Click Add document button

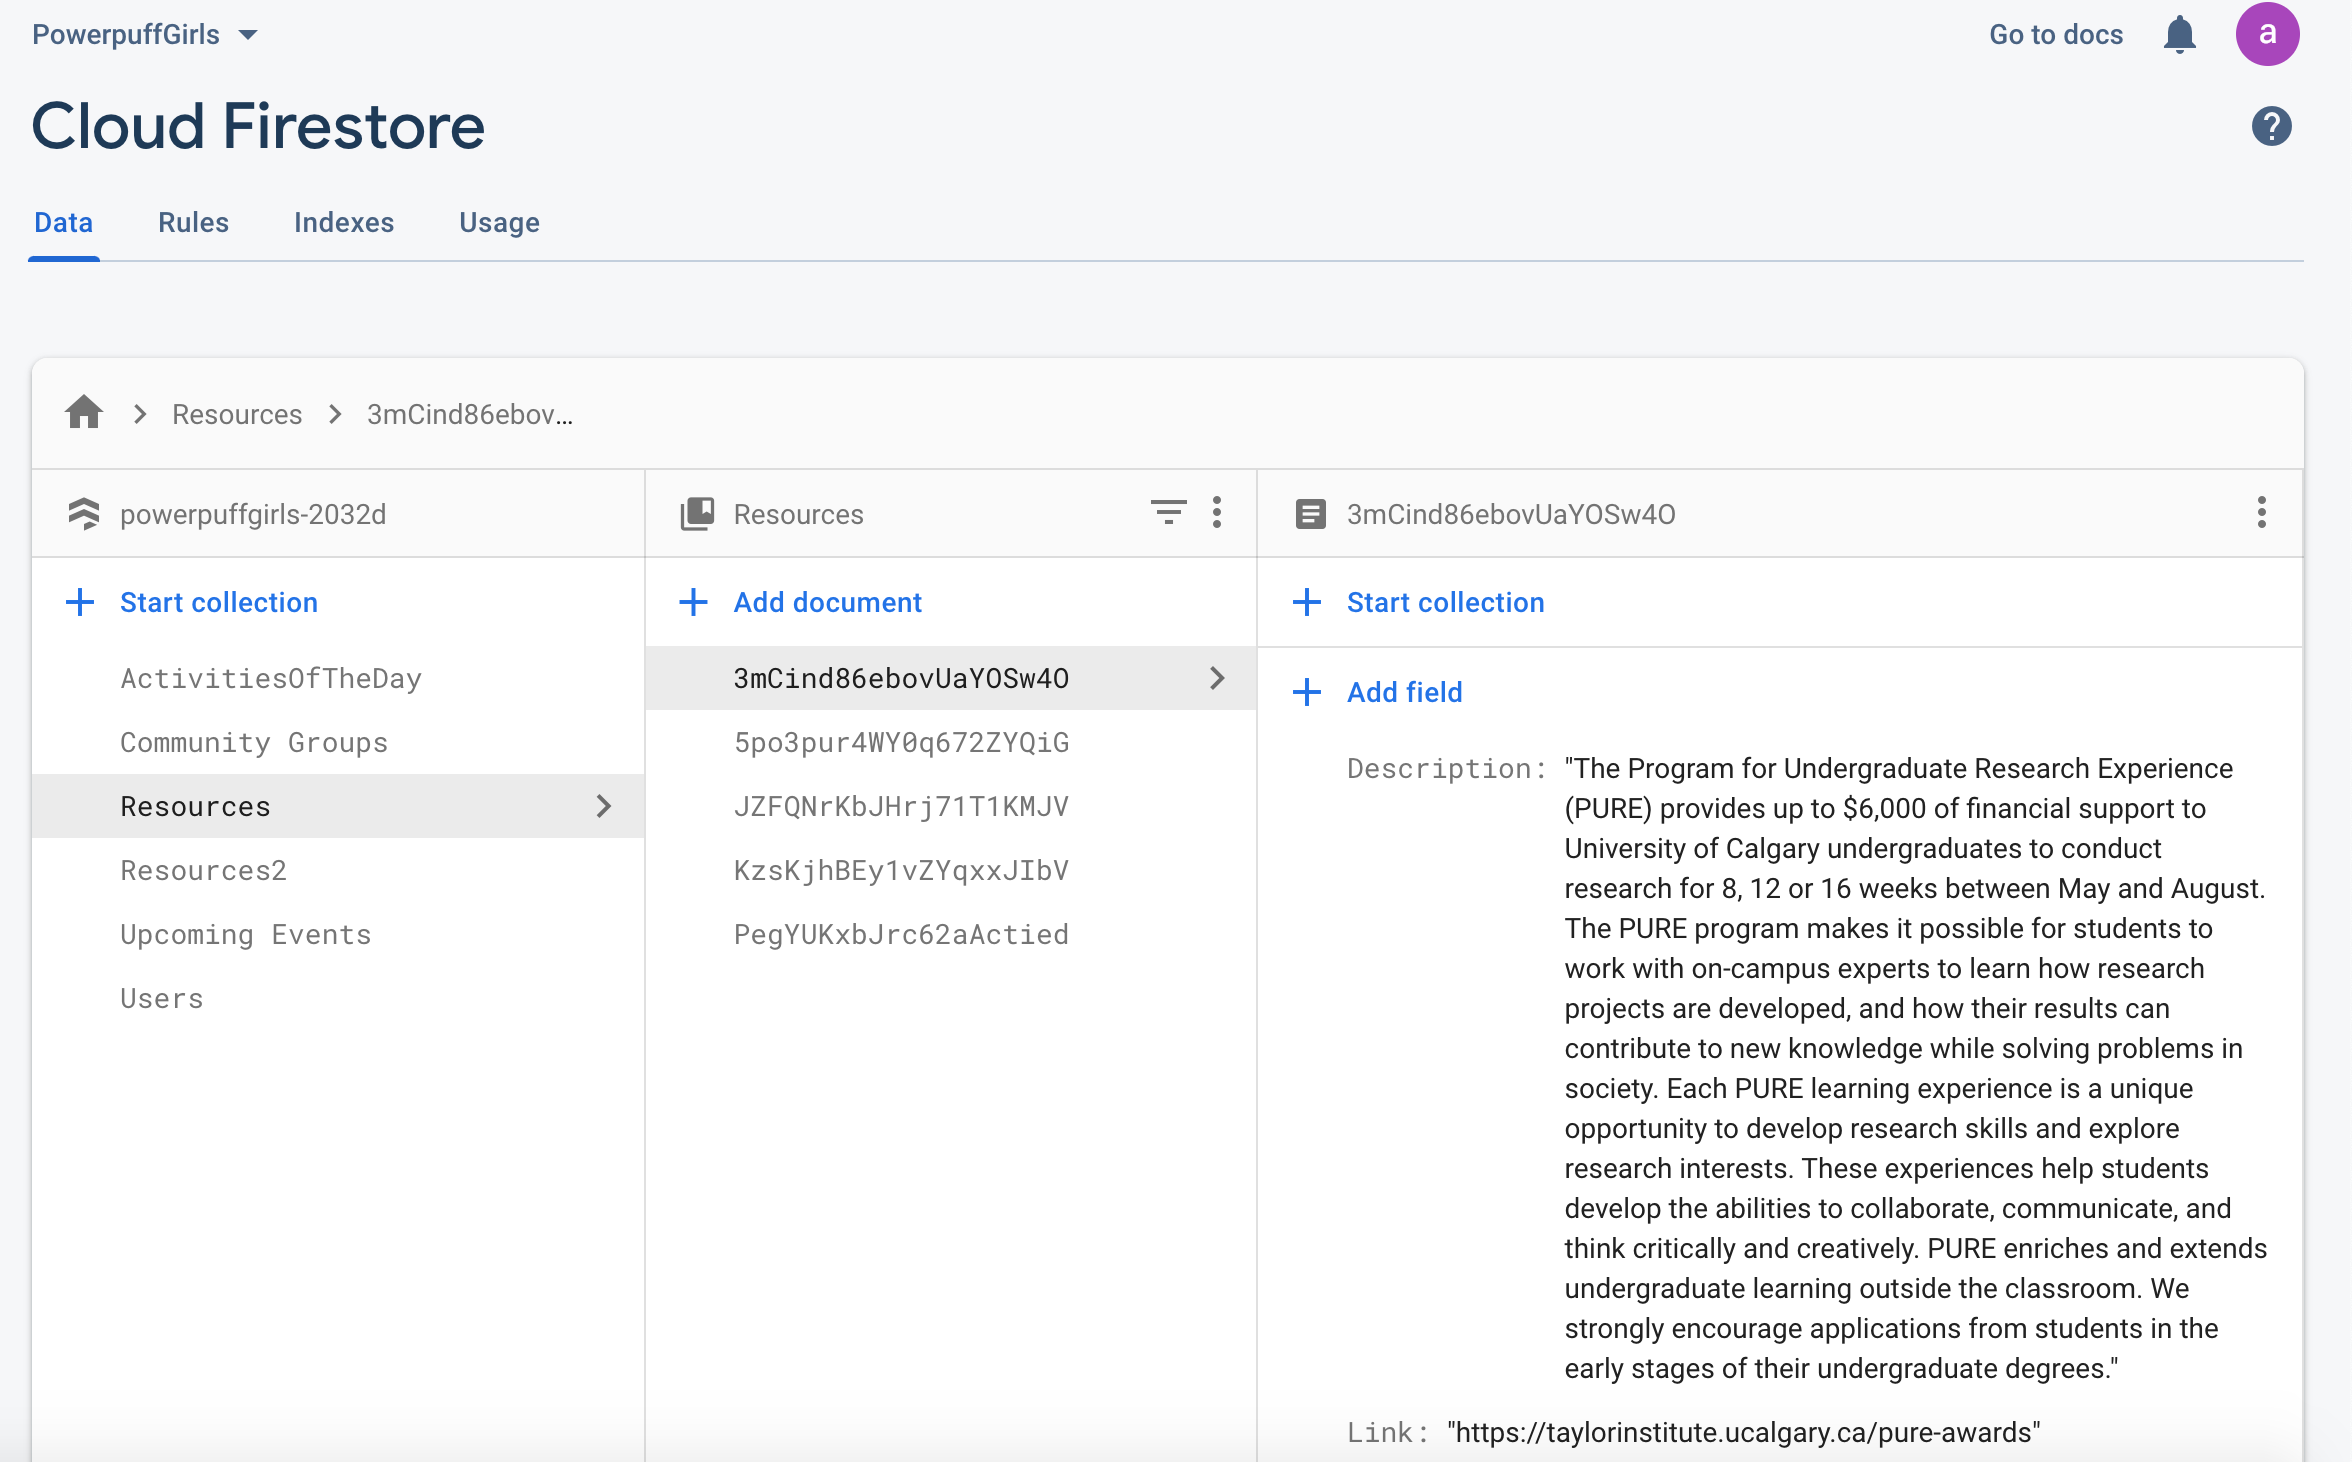click(x=827, y=602)
